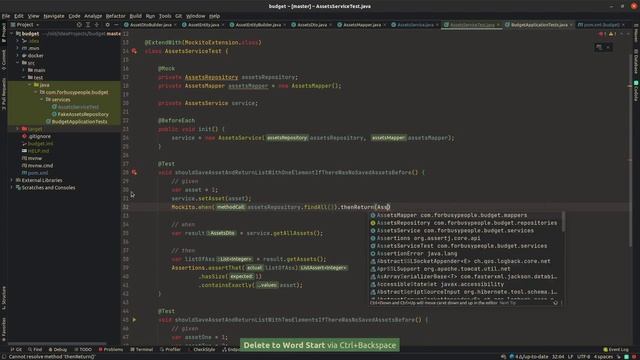640x360 pixels.
Task: Select com.forbusypeople.budget package
Action: pos(74,92)
